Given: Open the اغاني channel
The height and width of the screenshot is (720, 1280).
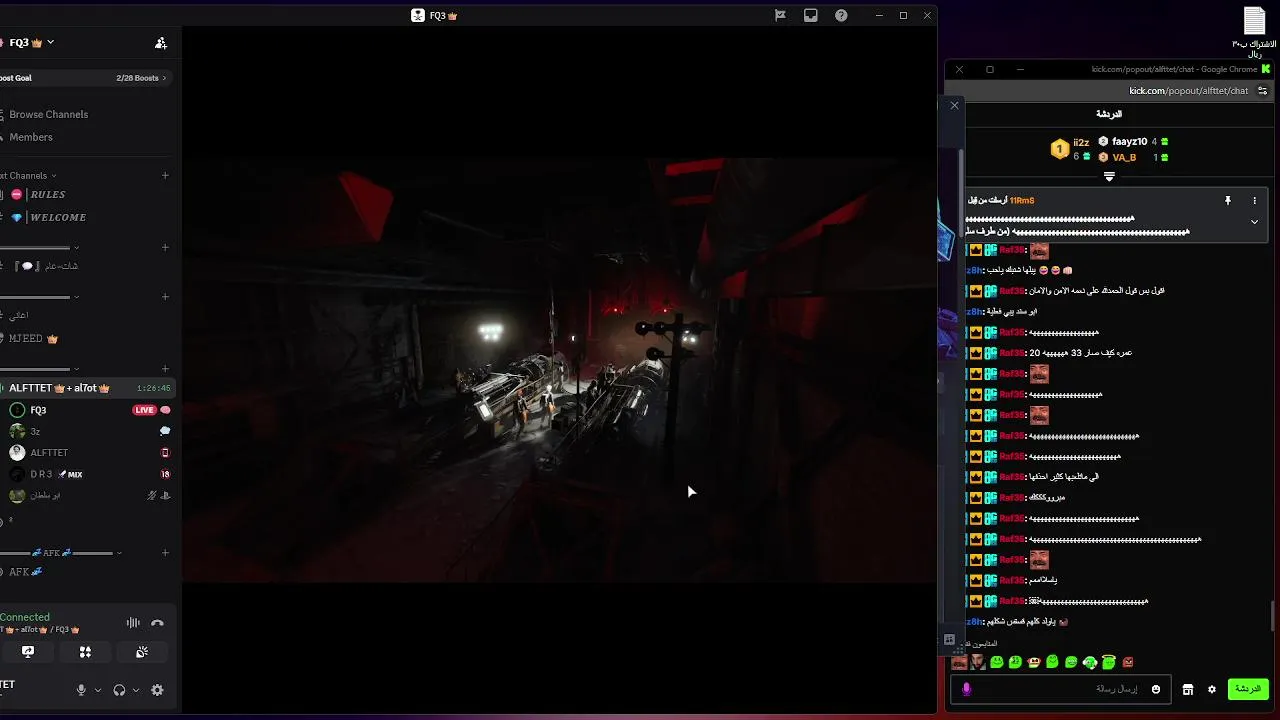Looking at the screenshot, I should pyautogui.click(x=18, y=315).
